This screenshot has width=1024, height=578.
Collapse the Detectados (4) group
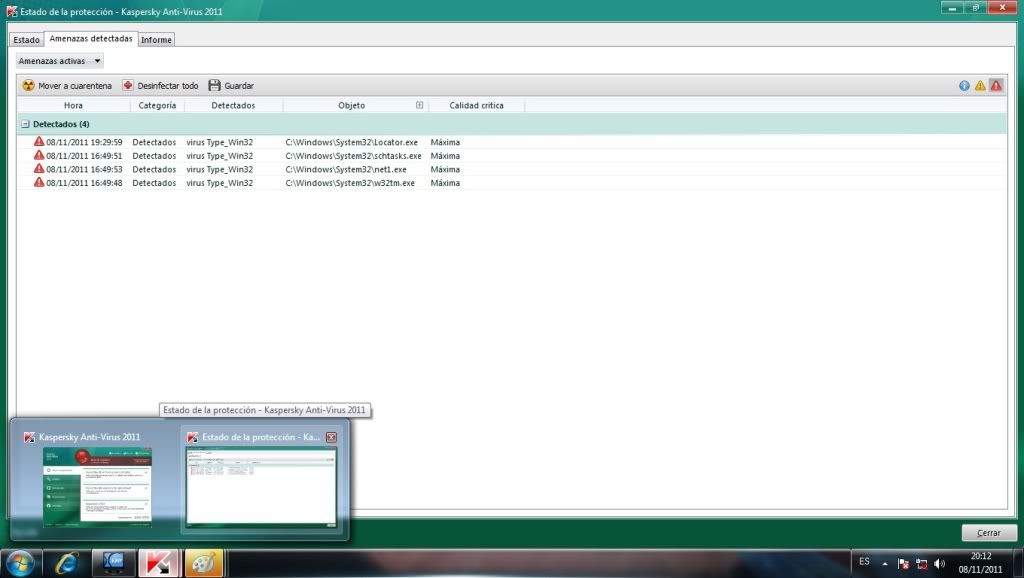(x=25, y=124)
